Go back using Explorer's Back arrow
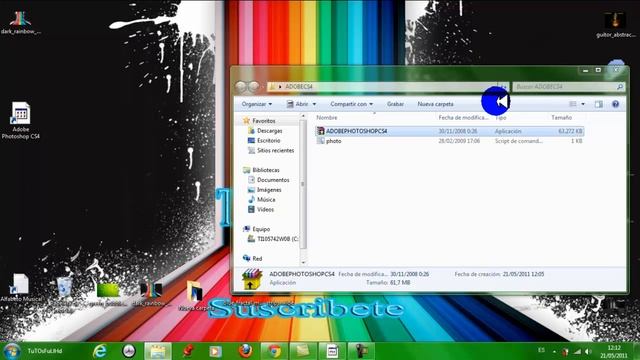 241,87
